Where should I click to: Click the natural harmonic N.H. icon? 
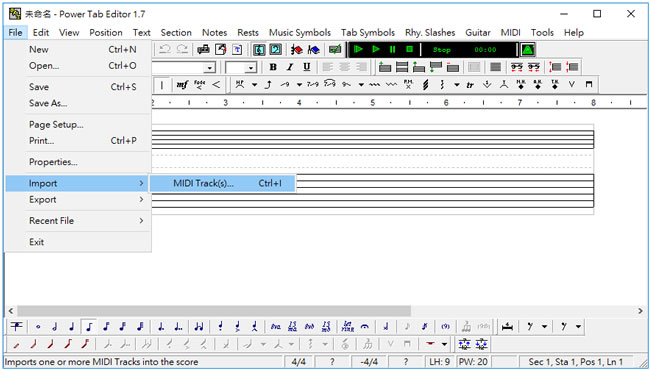click(x=521, y=85)
